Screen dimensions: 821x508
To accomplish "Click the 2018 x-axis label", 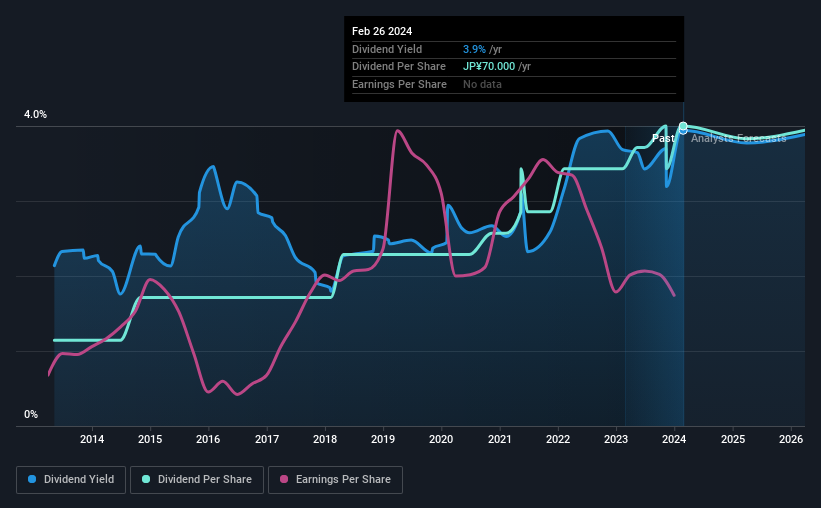I will coord(325,439).
